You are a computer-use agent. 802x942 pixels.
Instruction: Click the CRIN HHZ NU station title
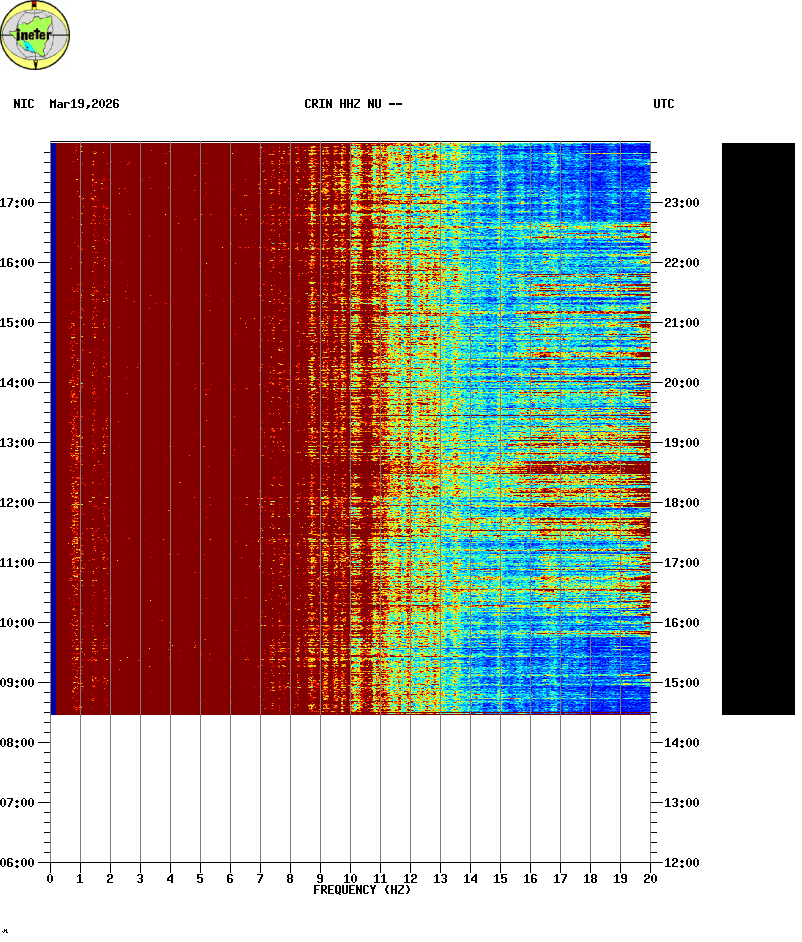pos(353,104)
